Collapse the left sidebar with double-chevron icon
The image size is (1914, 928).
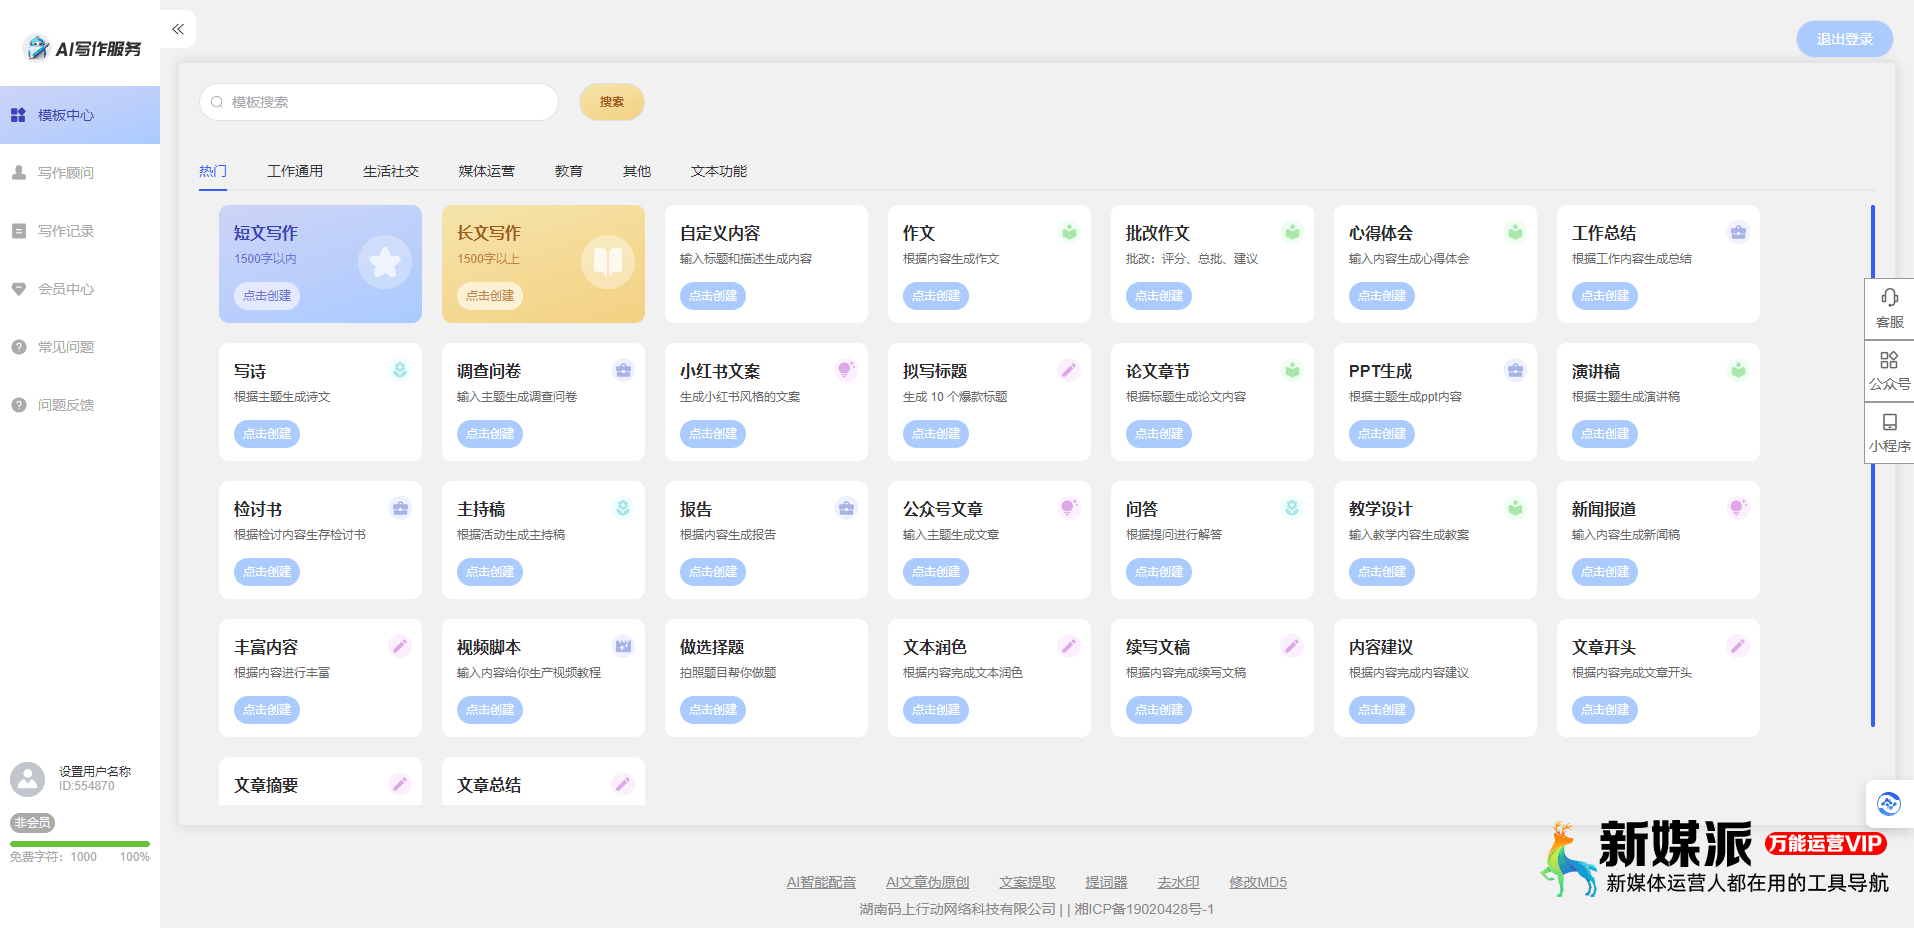178,29
